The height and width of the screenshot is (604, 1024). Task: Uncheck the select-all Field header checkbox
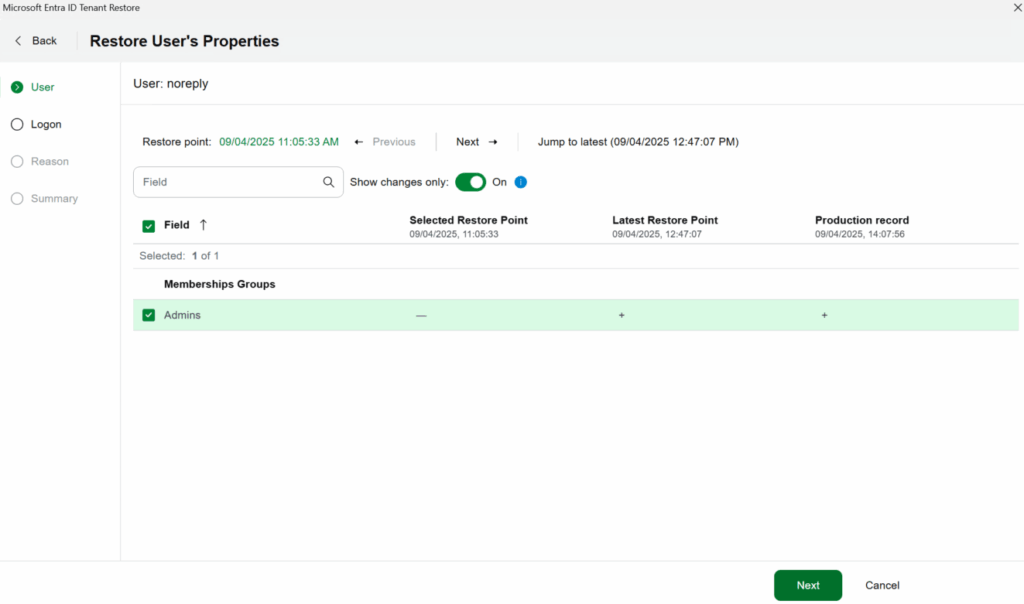pyautogui.click(x=149, y=226)
